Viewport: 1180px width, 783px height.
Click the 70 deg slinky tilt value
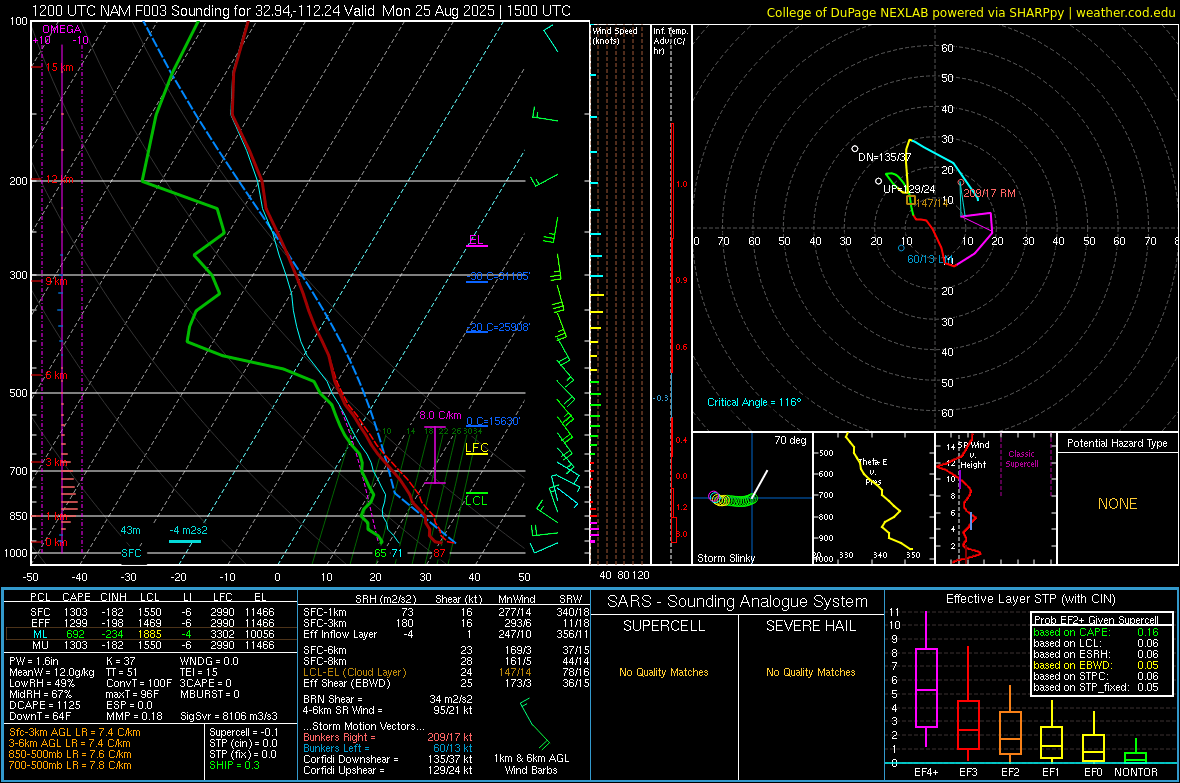tap(790, 440)
